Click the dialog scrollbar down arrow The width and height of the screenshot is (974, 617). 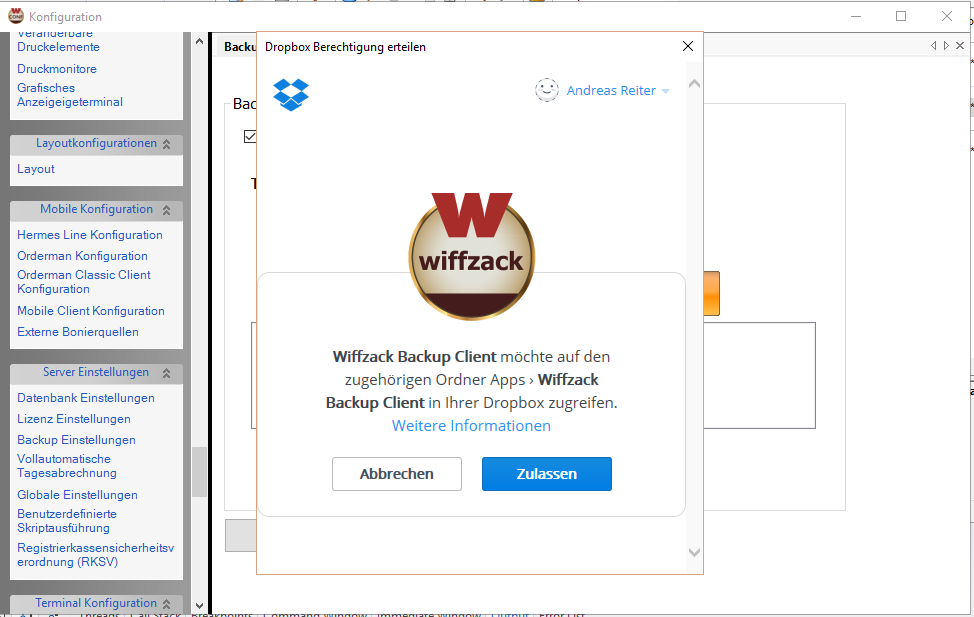click(695, 552)
